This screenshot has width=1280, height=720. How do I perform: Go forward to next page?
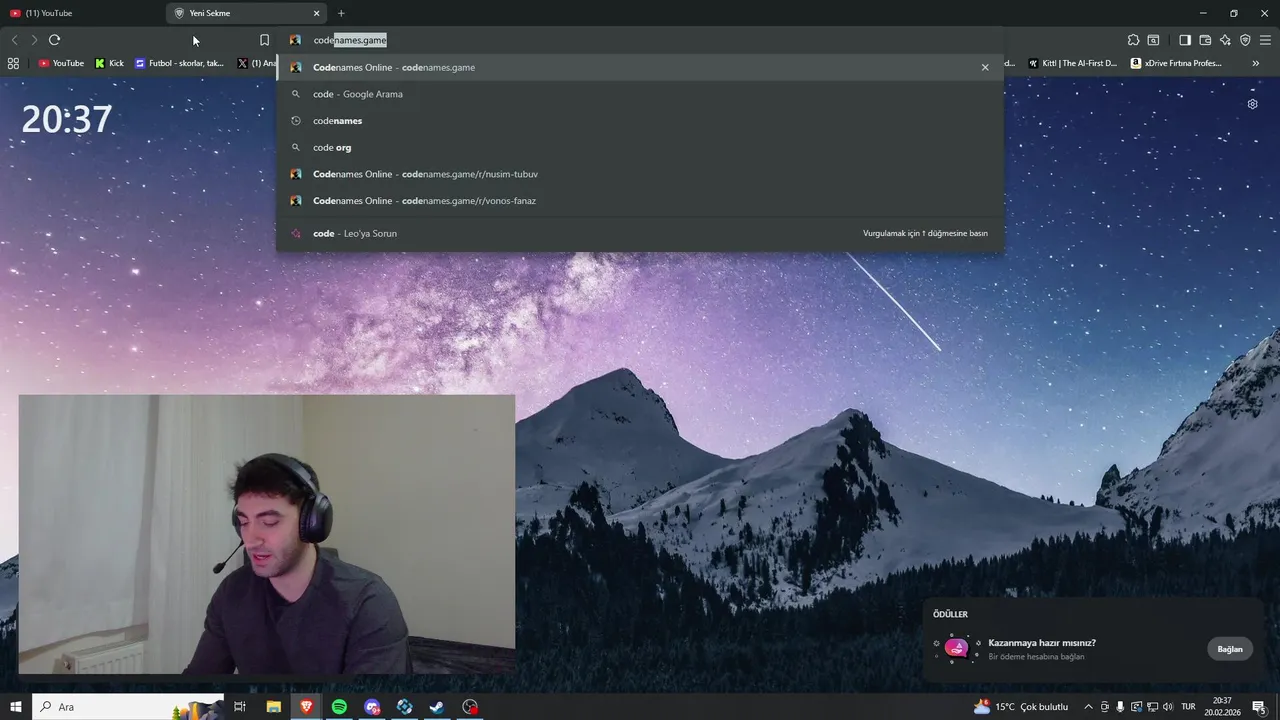coord(34,40)
